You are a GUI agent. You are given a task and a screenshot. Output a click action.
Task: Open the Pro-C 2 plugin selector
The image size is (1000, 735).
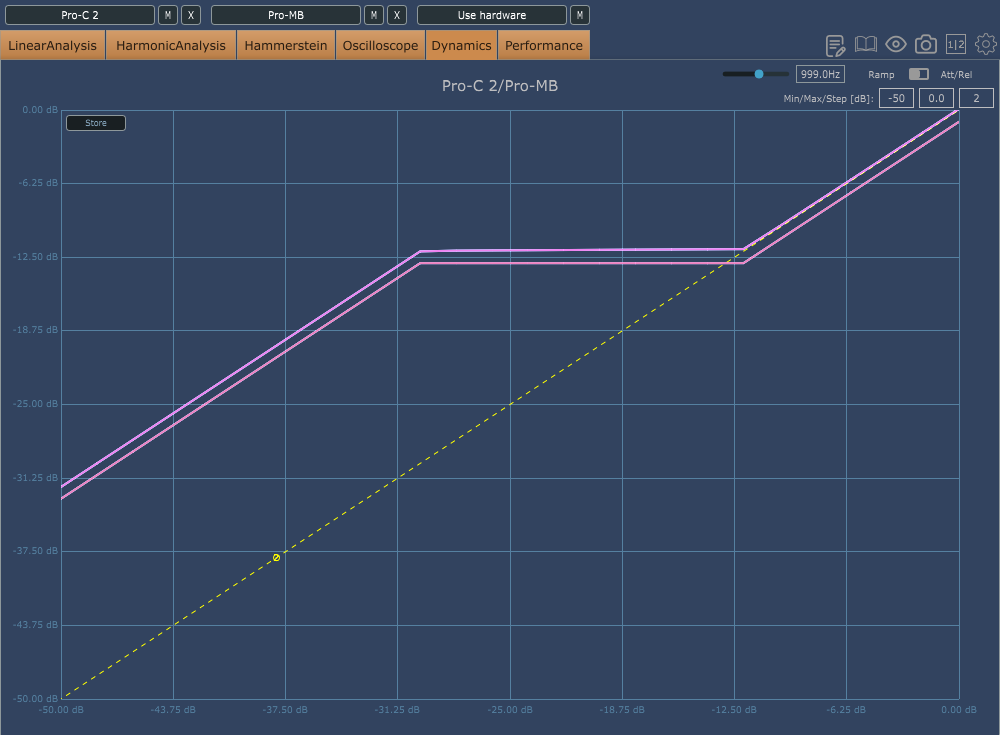point(80,15)
